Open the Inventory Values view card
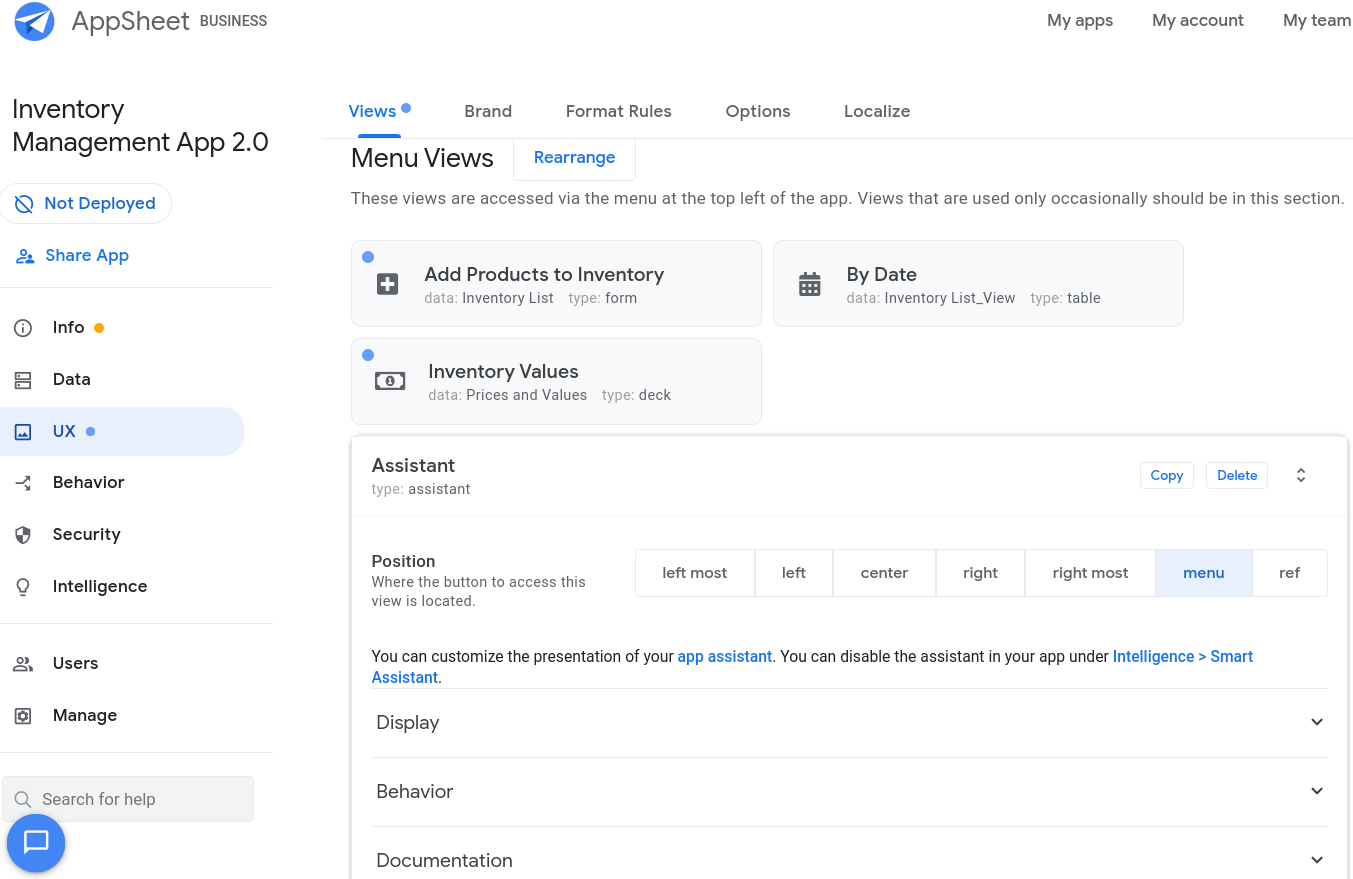1353x879 pixels. [x=556, y=381]
